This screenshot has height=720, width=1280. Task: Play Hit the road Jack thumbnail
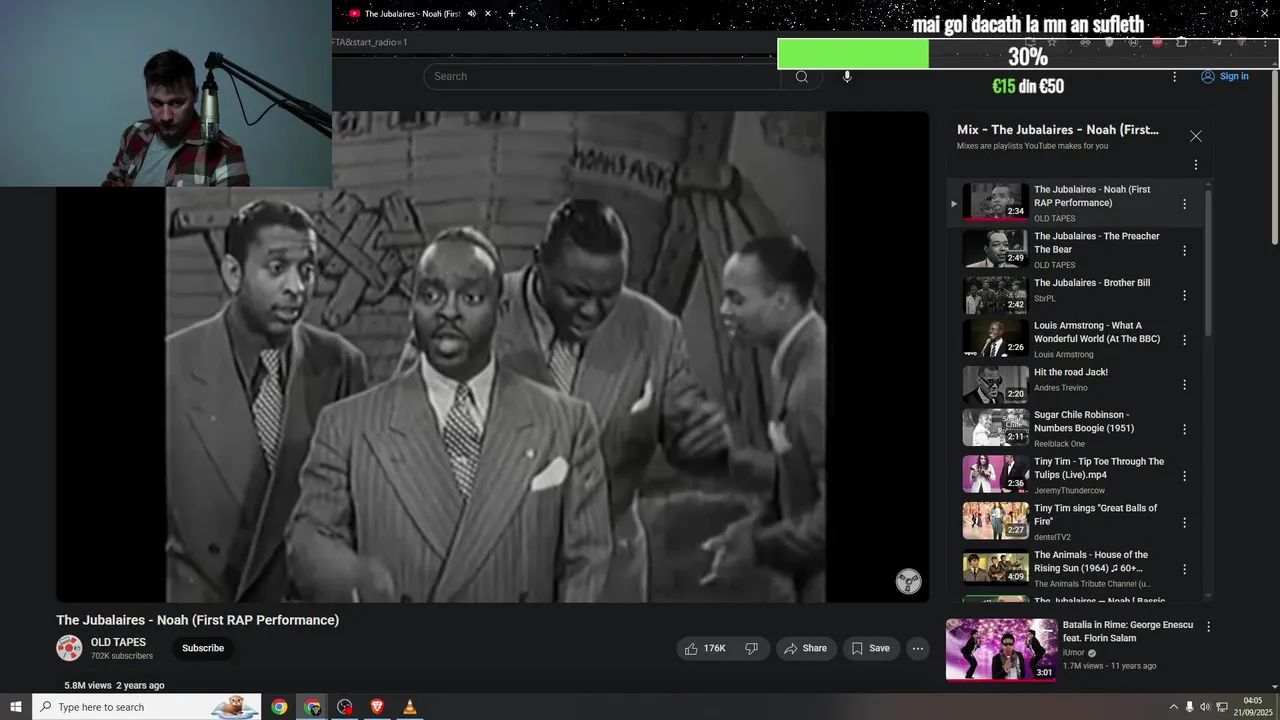click(995, 384)
